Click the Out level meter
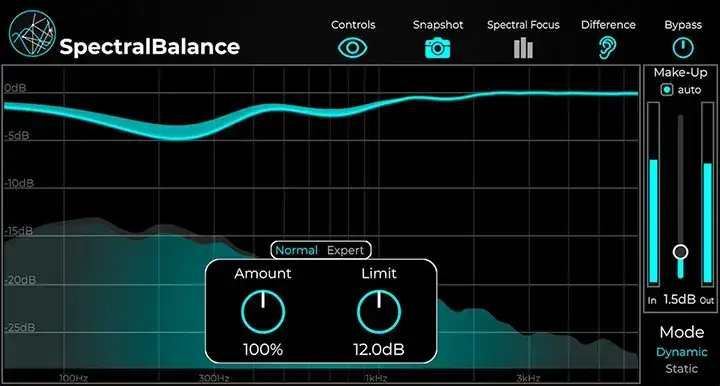This screenshot has height=386, width=720. pyautogui.click(x=708, y=194)
